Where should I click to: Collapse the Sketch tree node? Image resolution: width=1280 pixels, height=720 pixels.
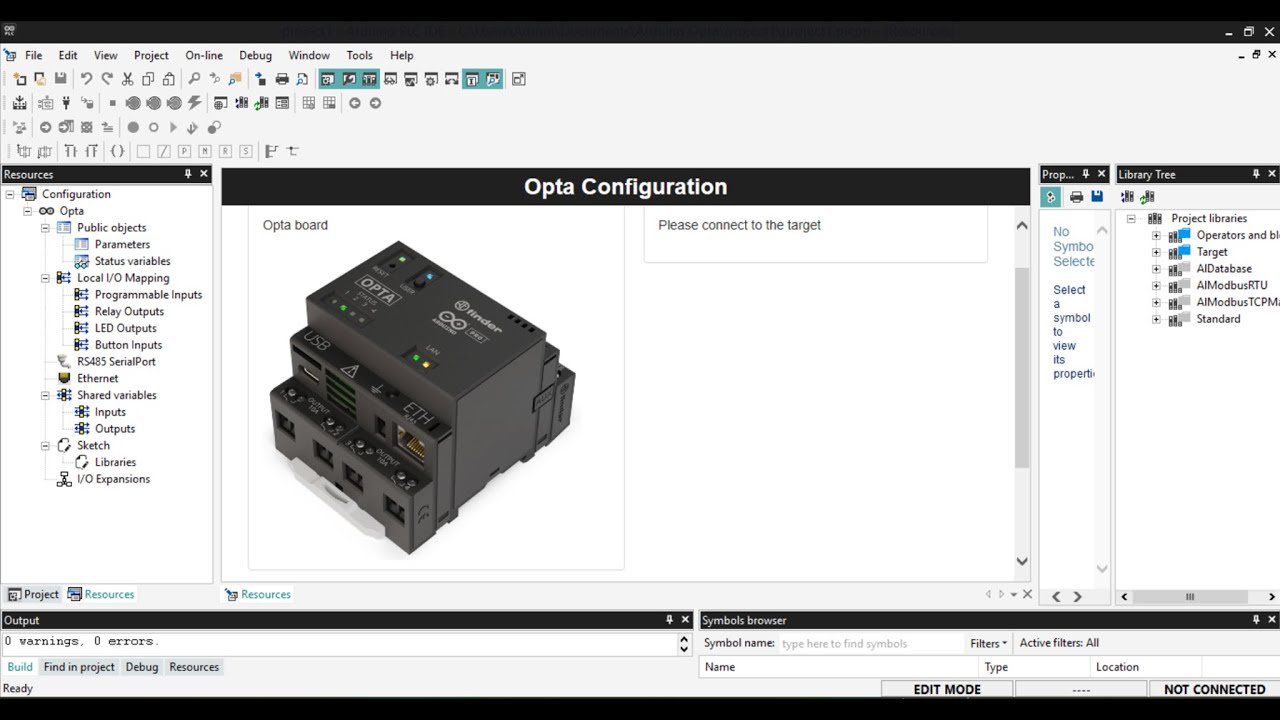[45, 445]
